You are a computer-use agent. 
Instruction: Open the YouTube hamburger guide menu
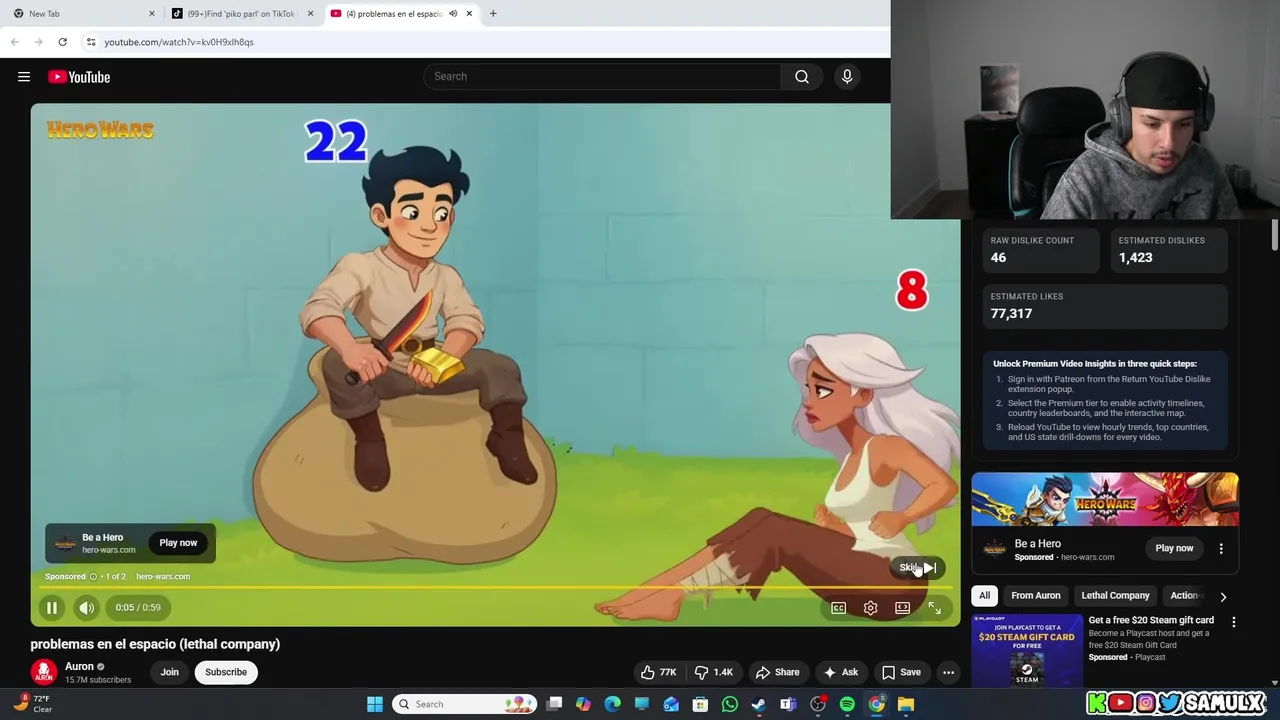point(24,77)
